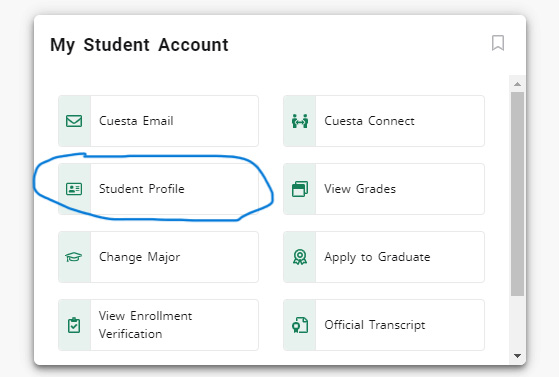The width and height of the screenshot is (559, 377).
Task: Click the vertical scrollbar thumb
Action: click(517, 194)
